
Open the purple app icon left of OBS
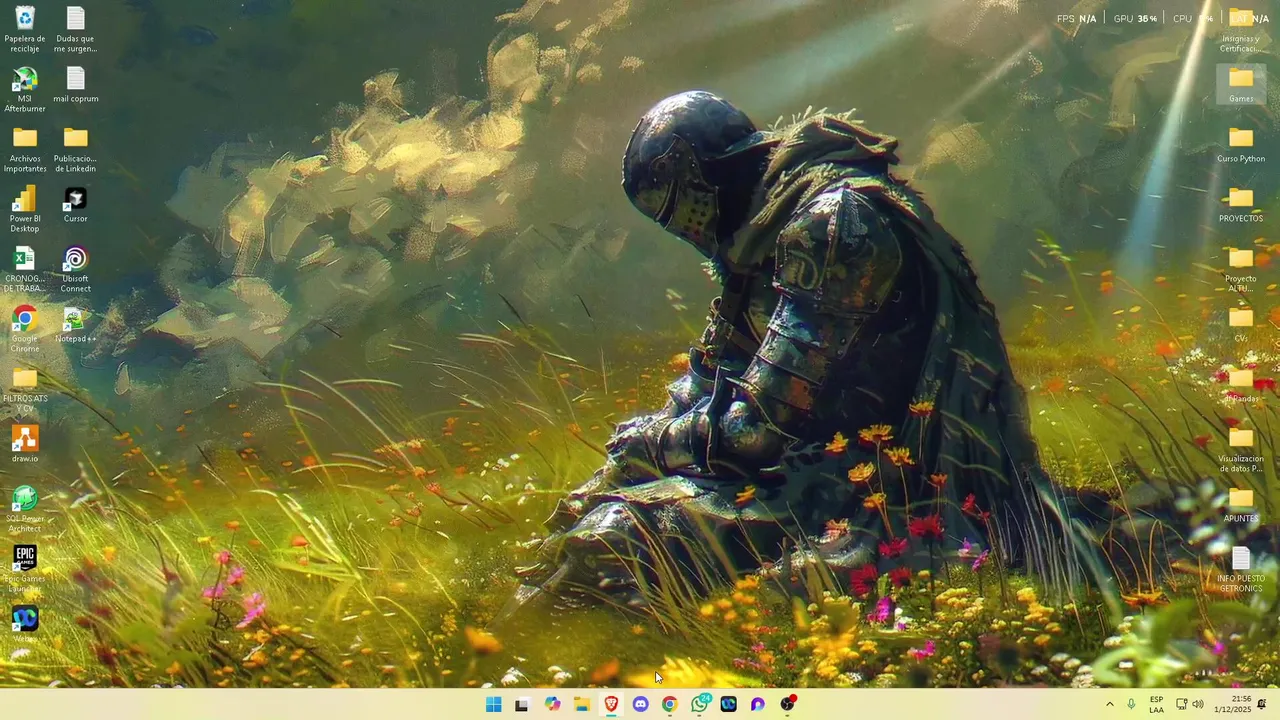point(758,704)
